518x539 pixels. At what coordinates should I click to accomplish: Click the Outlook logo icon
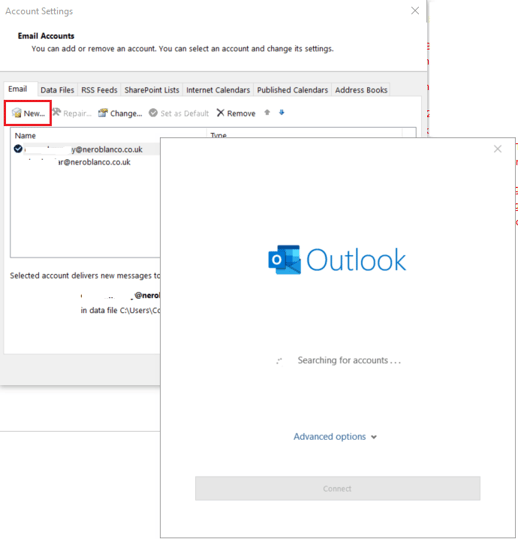[x=284, y=260]
